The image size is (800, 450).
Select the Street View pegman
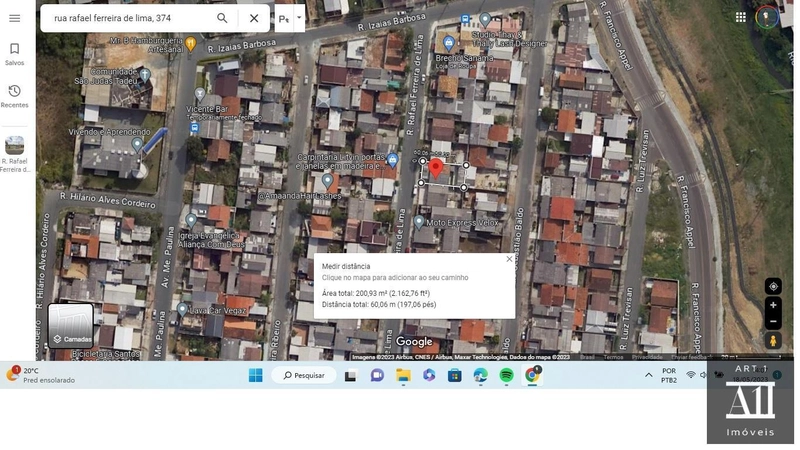pos(773,341)
